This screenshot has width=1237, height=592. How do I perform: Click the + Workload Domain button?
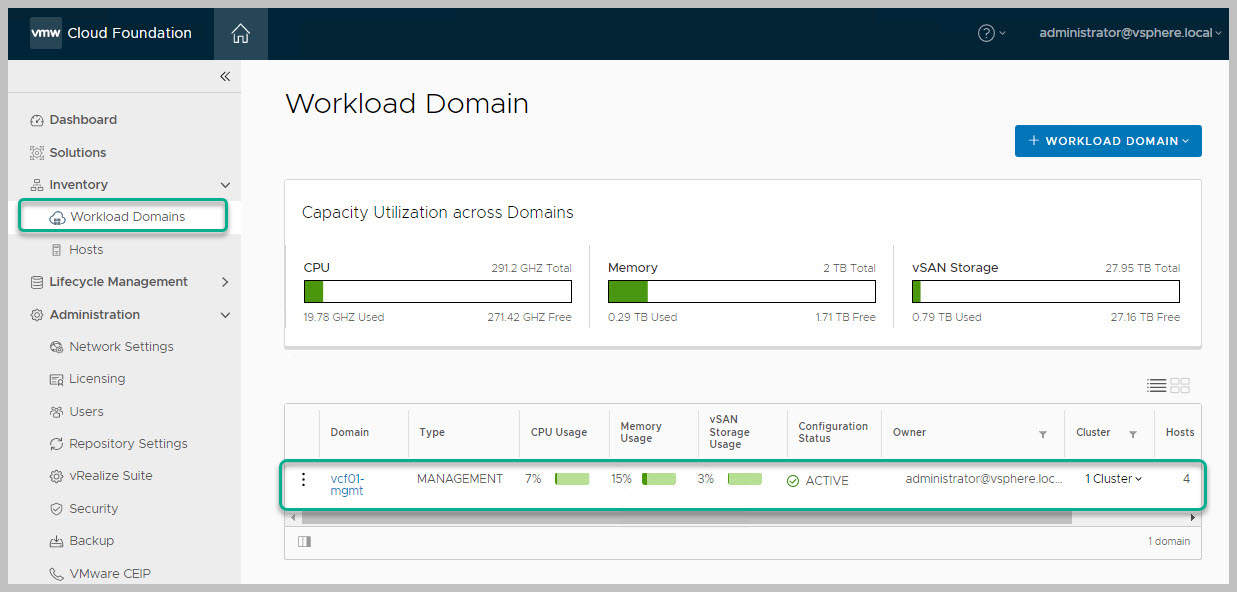coord(1108,141)
